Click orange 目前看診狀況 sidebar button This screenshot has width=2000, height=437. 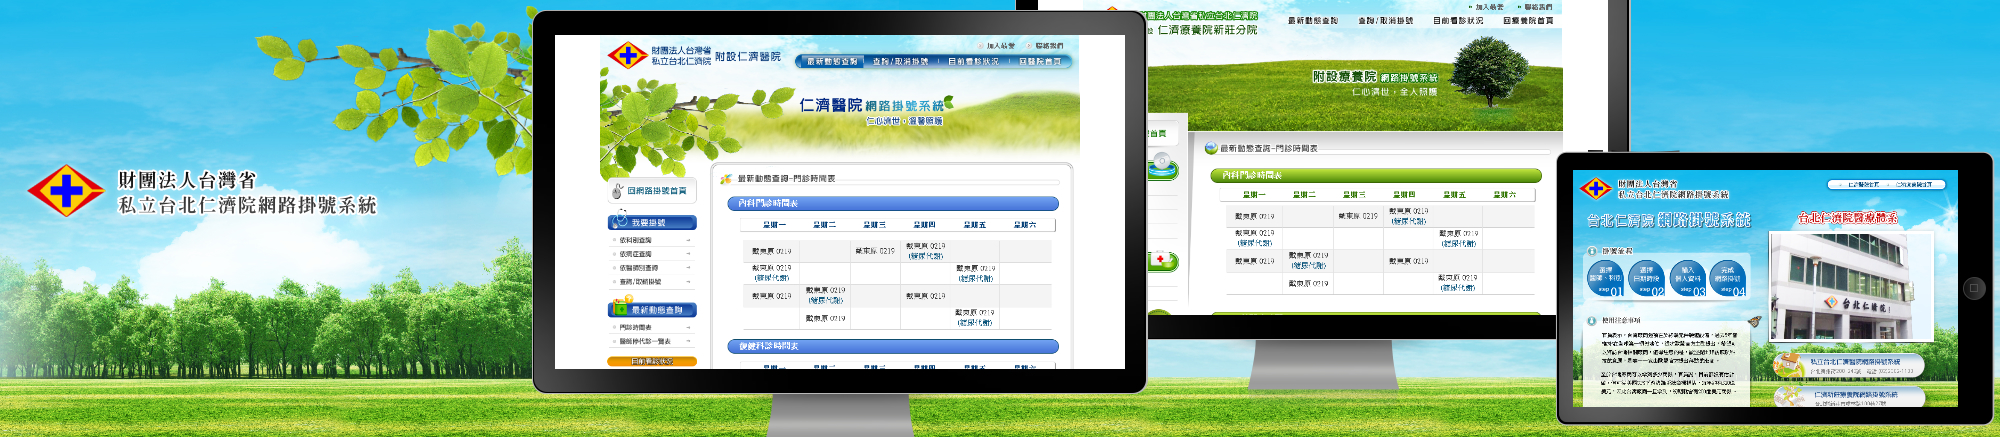coord(652,361)
